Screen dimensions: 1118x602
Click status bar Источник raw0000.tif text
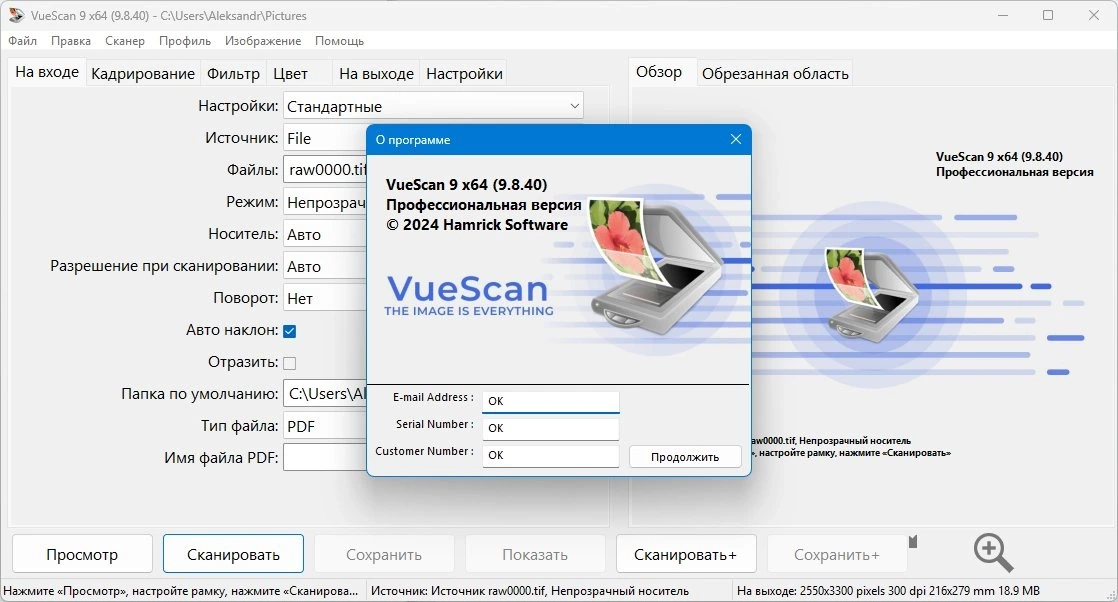530,591
